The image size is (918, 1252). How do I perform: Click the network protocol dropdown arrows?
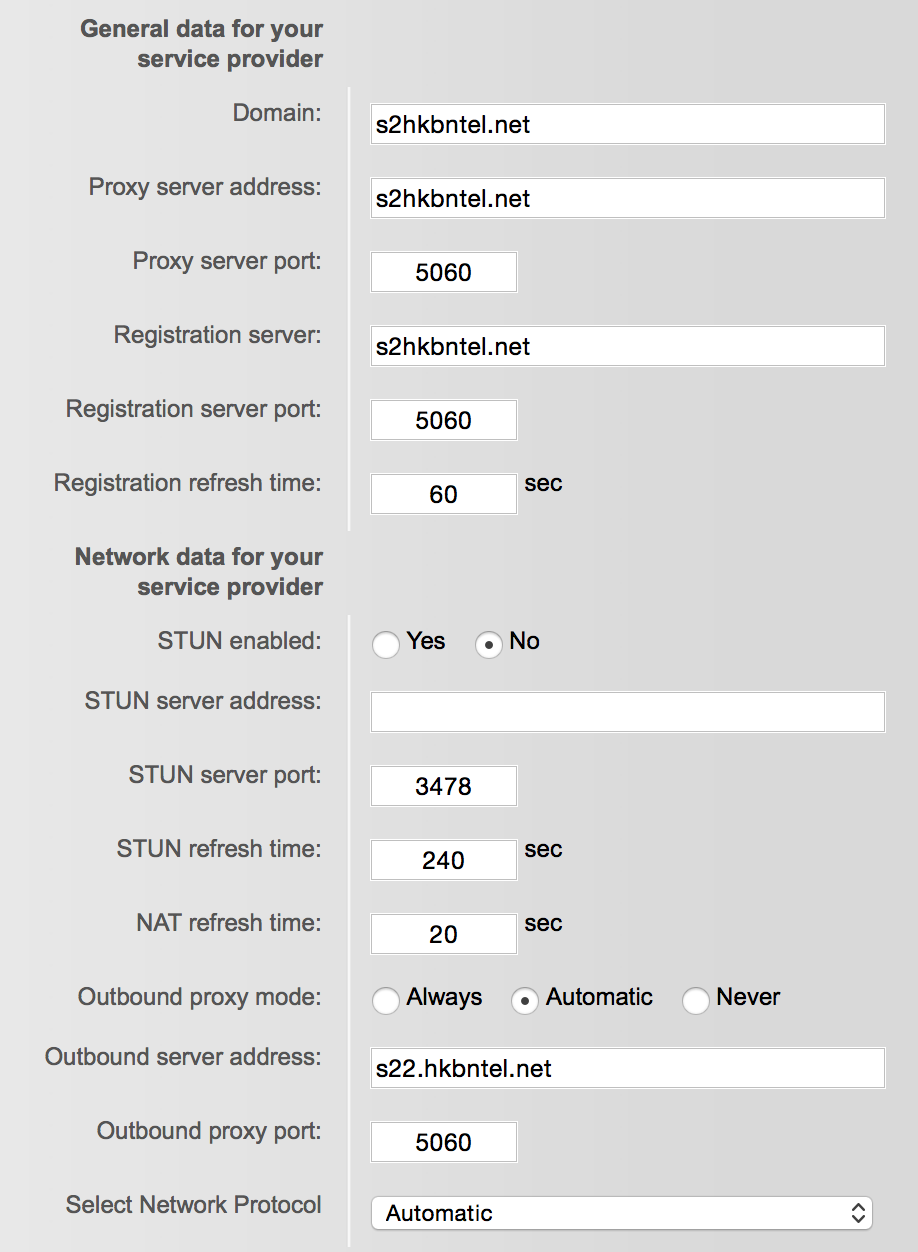click(x=858, y=1213)
